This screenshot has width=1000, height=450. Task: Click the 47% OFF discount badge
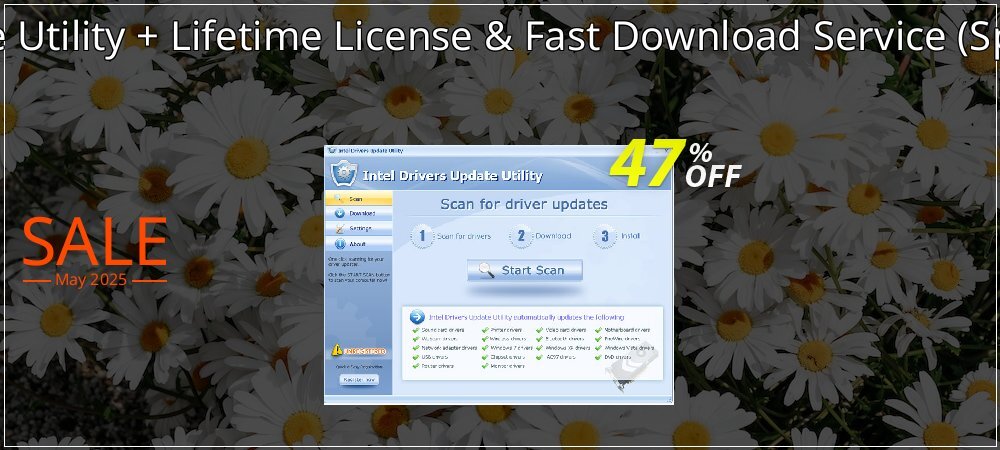point(675,164)
